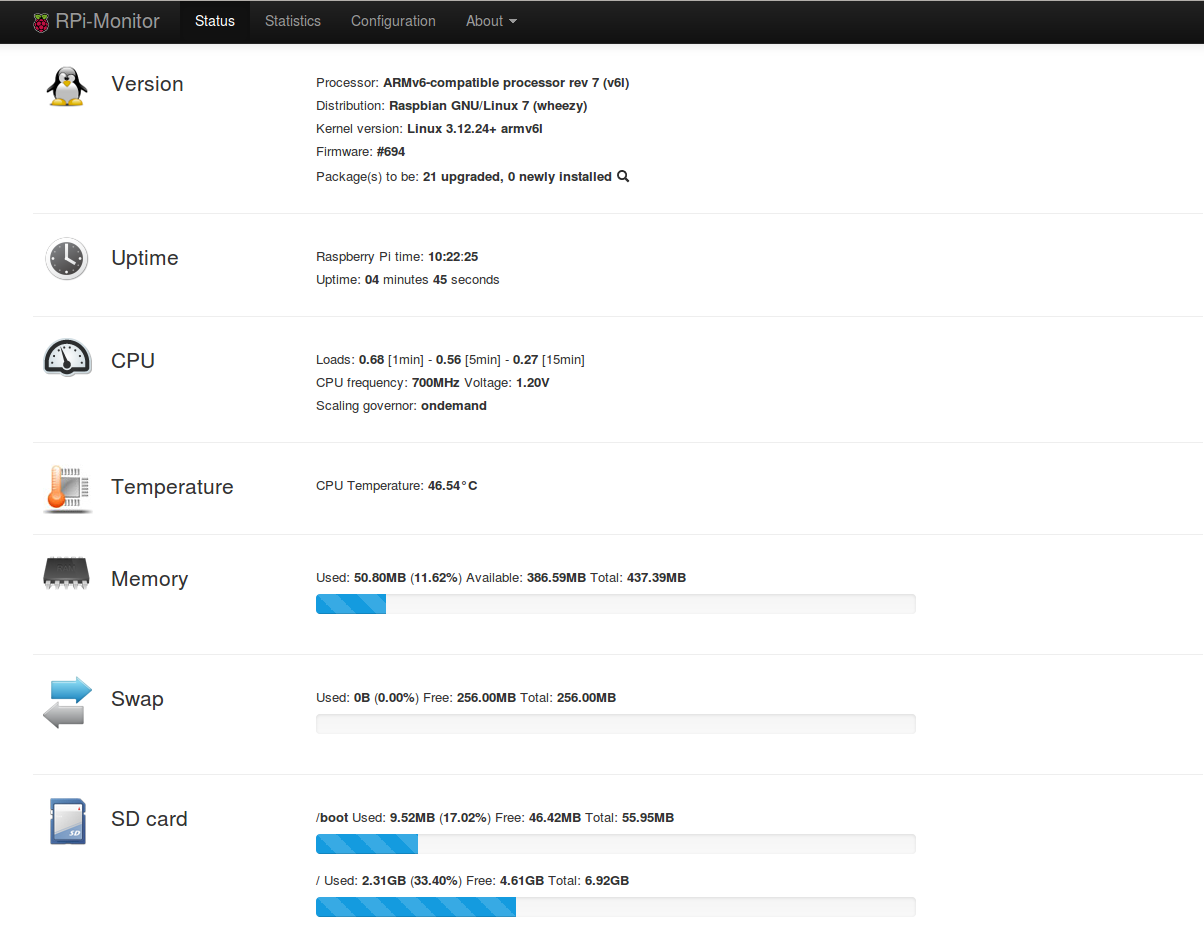
Task: Click the Memory usage progress bar
Action: 616,604
